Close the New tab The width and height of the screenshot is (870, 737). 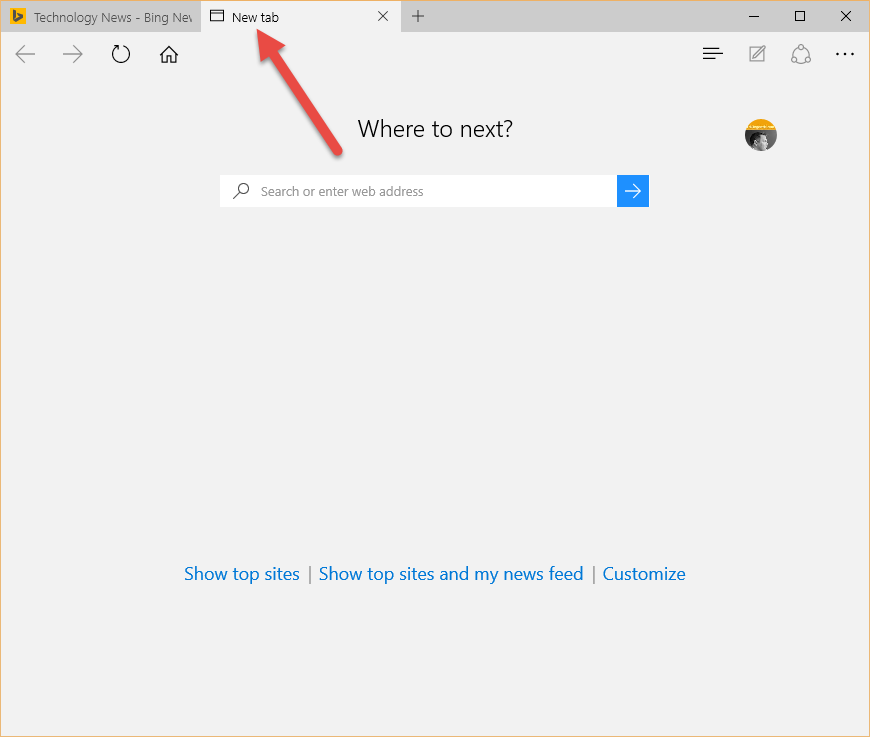click(382, 16)
